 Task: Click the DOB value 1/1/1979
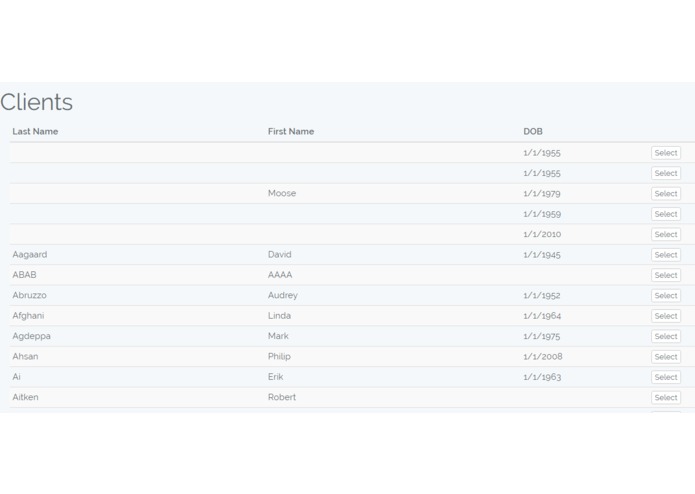coord(542,194)
